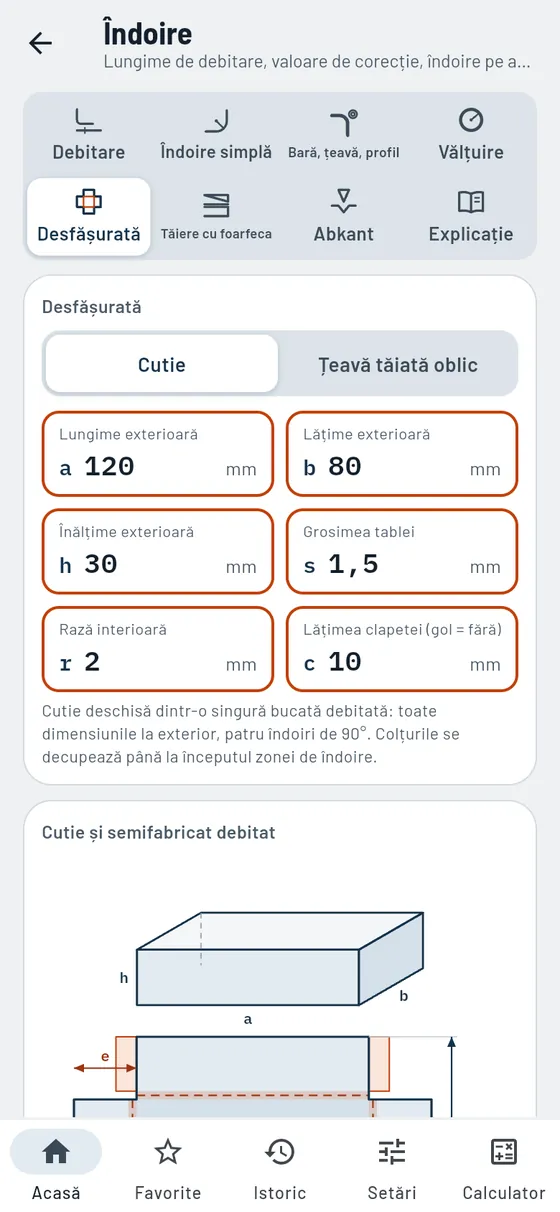Open the Favorite star tab
This screenshot has height=1212, width=560.
[168, 1168]
